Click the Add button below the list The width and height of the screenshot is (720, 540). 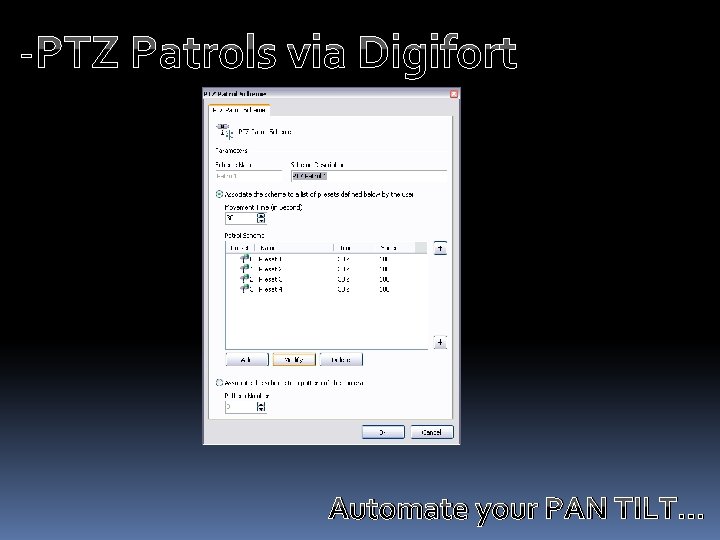point(247,360)
